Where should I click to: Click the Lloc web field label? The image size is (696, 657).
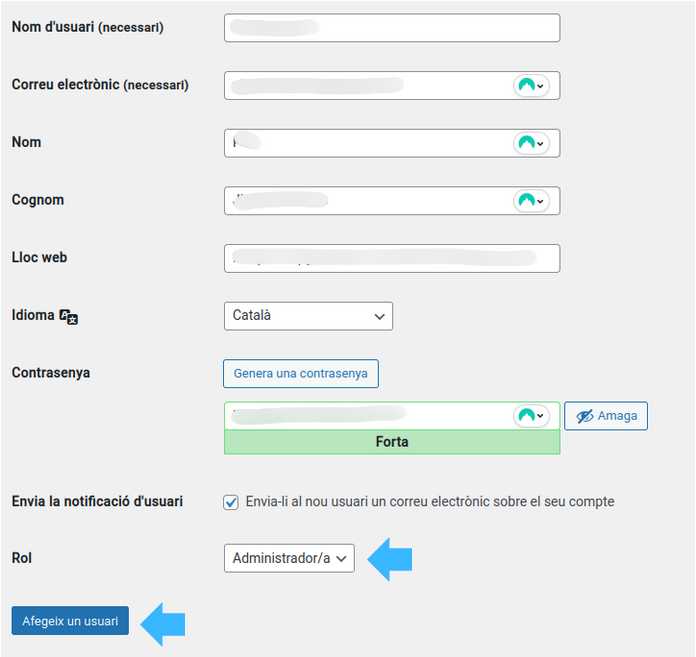[x=39, y=258]
